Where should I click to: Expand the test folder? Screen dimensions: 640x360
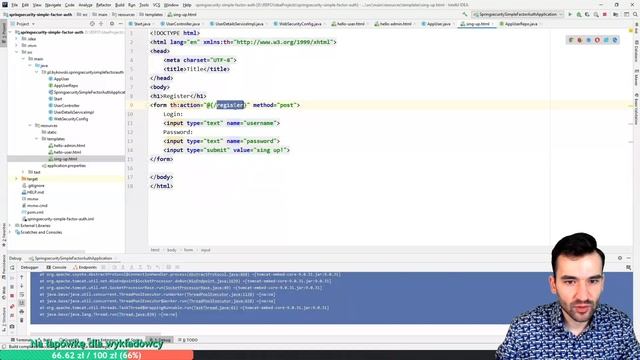(23, 172)
